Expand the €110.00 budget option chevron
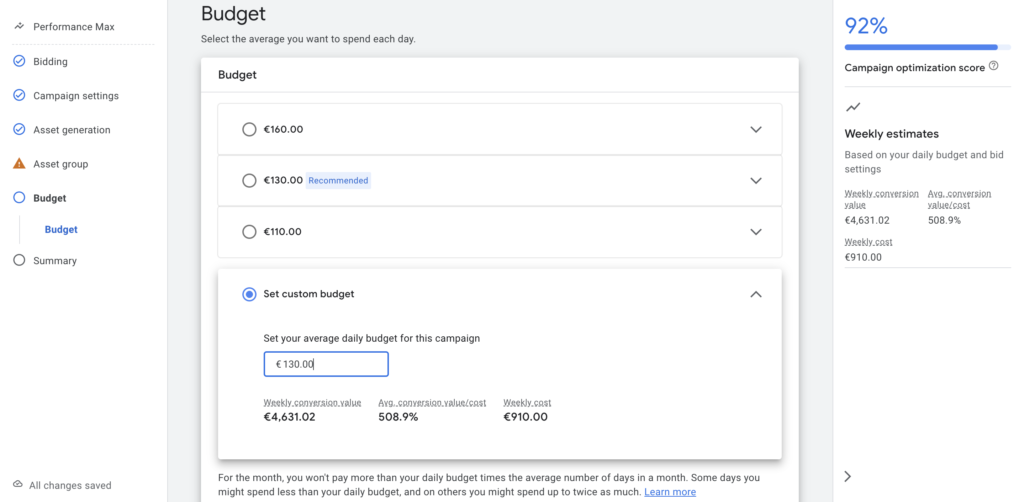The image size is (1024, 502). 756,232
